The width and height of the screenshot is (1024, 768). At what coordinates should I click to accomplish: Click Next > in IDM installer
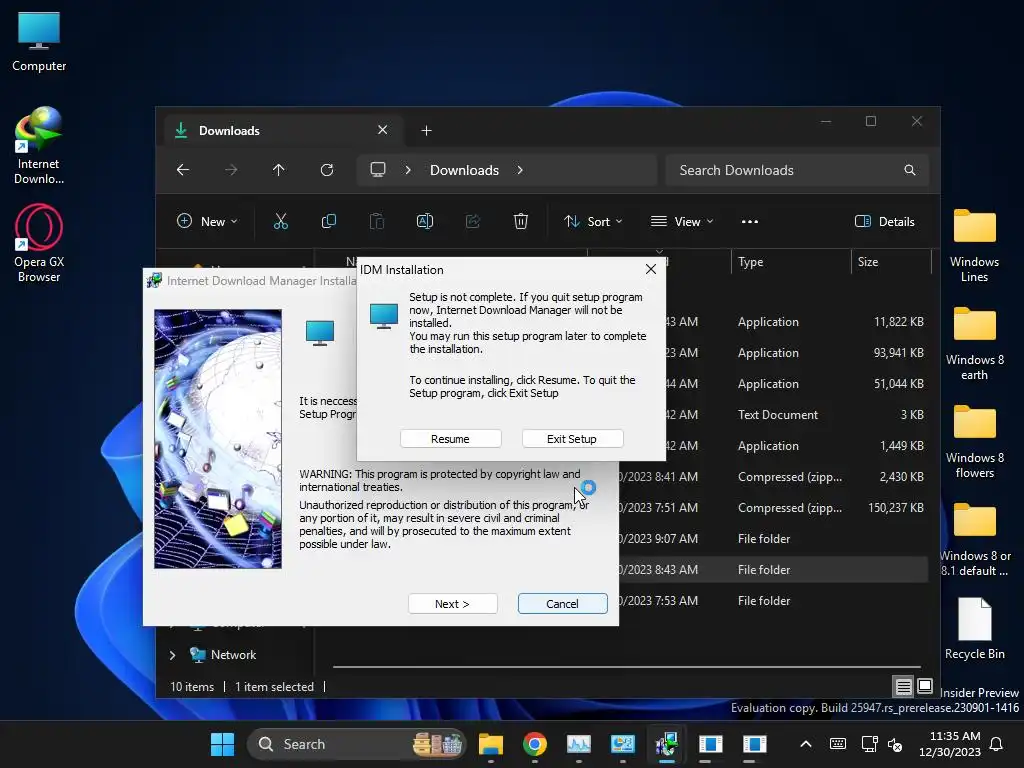coord(453,603)
